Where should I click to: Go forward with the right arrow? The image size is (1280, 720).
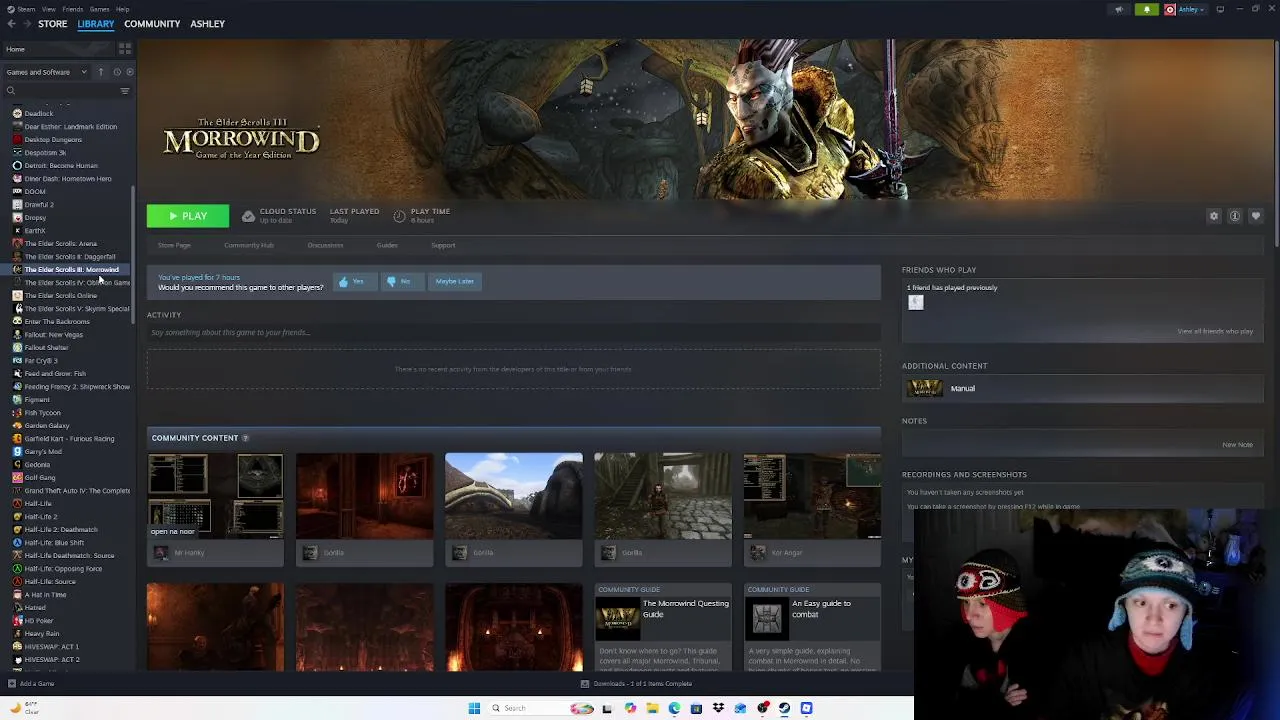26,24
